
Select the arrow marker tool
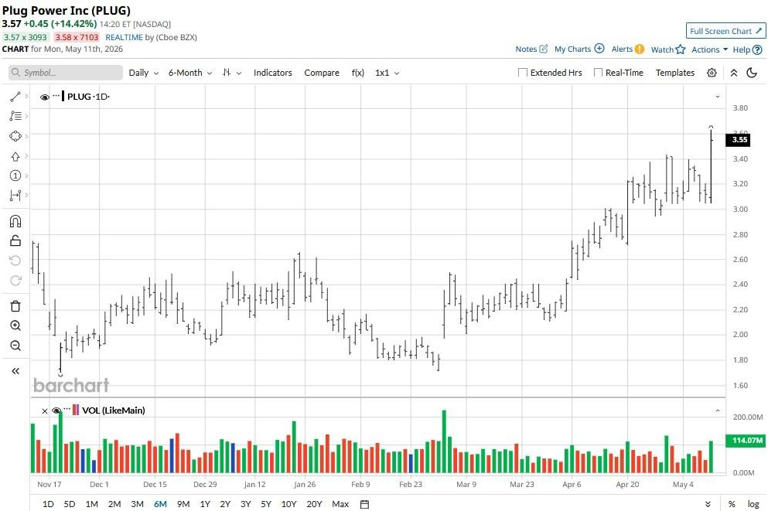[x=15, y=157]
